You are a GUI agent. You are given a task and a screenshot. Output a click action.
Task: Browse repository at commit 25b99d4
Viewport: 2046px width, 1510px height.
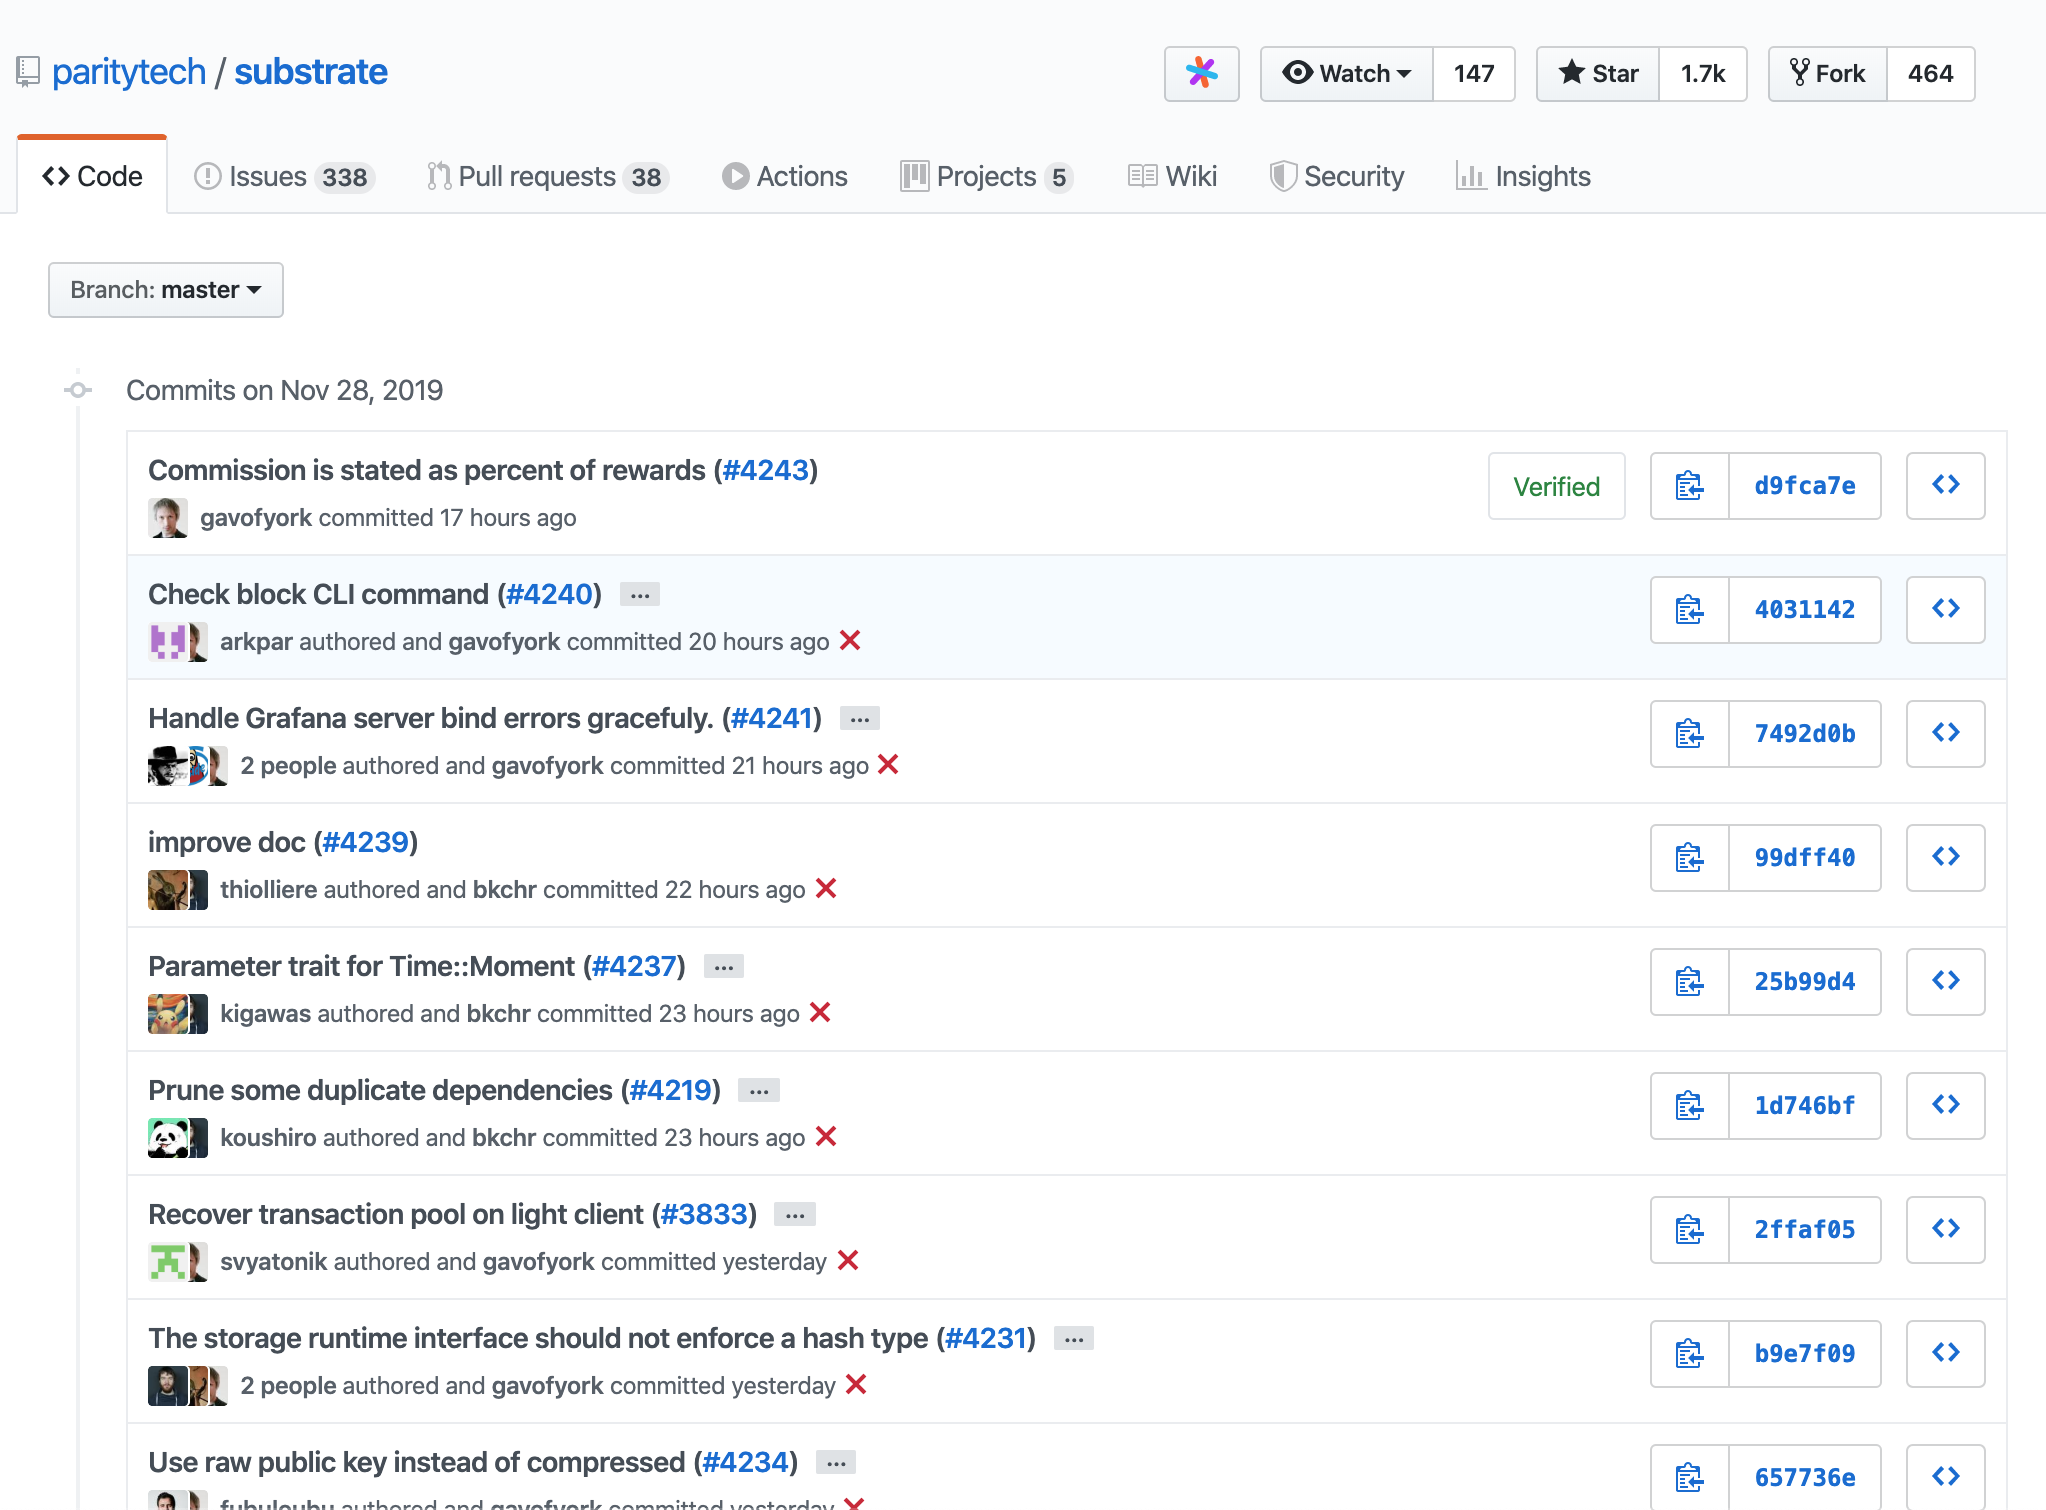pyautogui.click(x=1945, y=982)
